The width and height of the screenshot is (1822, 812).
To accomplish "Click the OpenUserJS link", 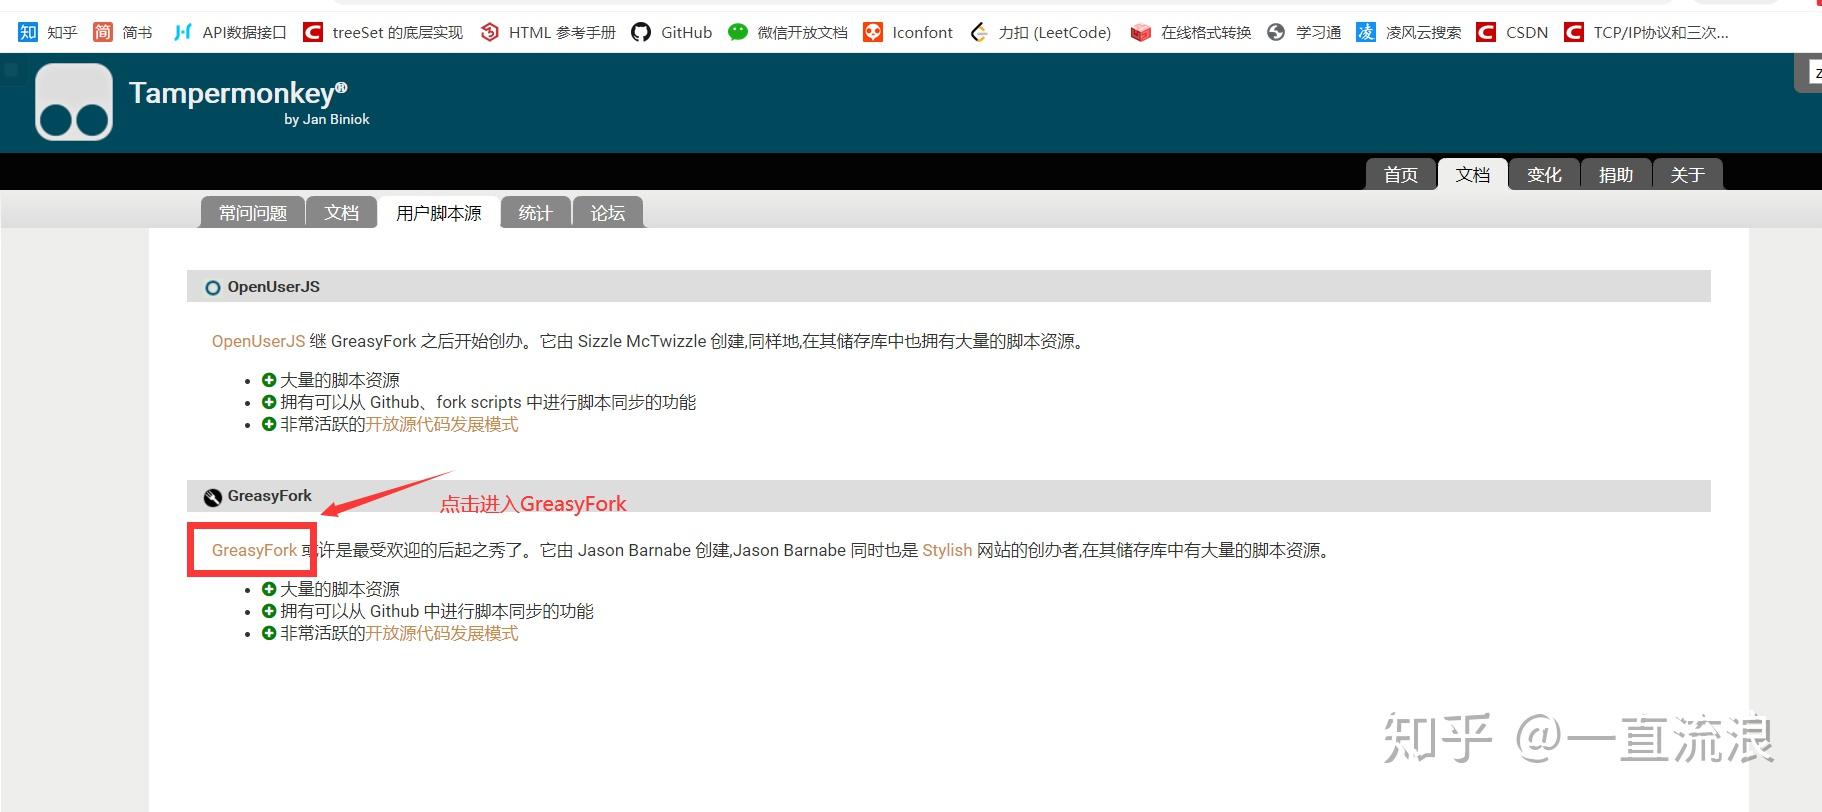I will tap(258, 341).
